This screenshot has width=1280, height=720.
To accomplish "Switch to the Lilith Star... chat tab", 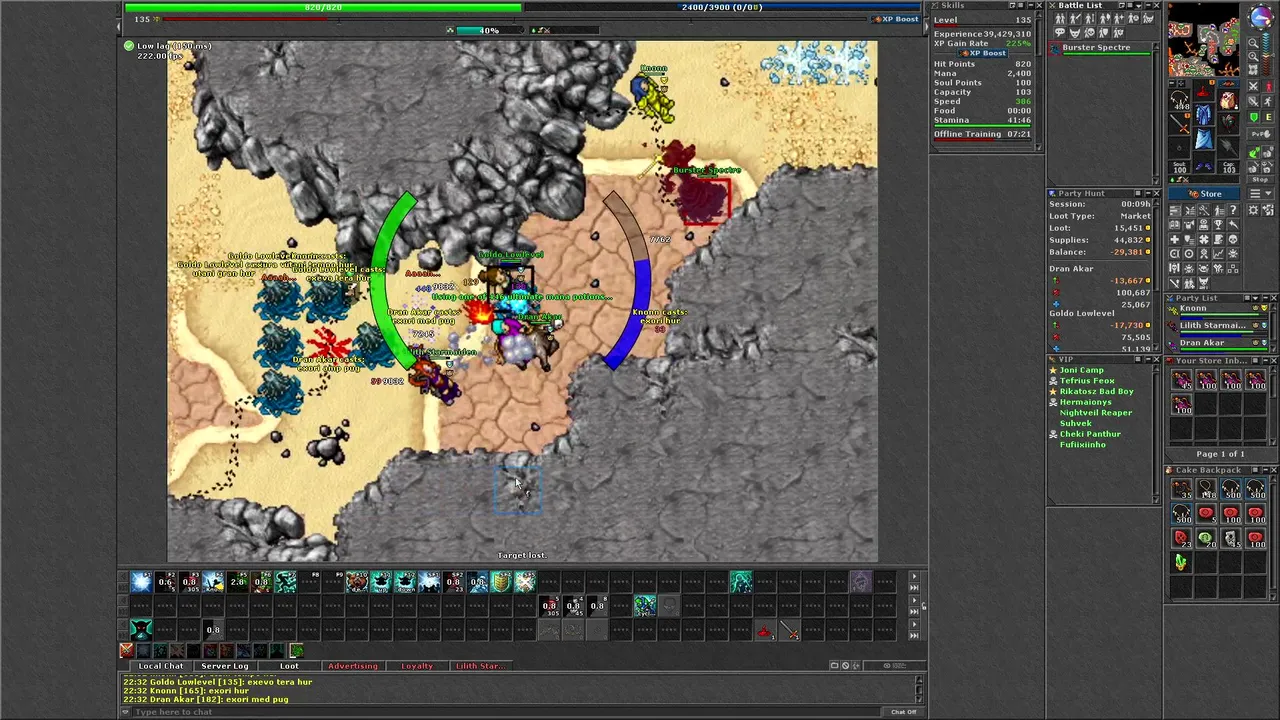I will click(x=481, y=666).
